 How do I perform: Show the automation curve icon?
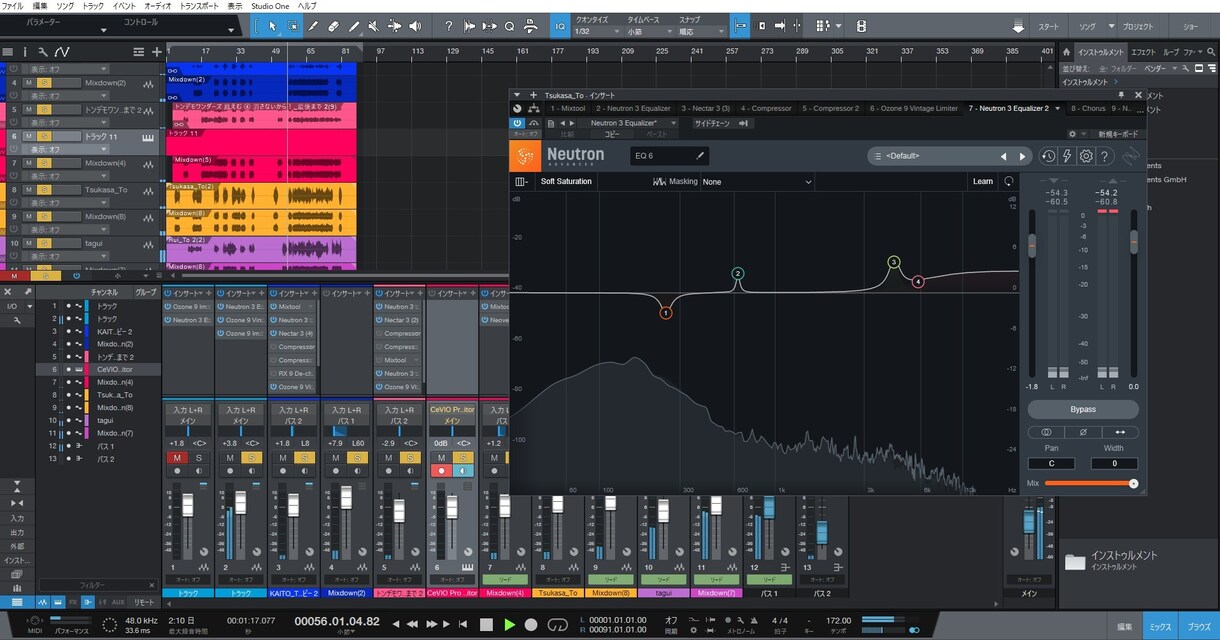pyautogui.click(x=62, y=51)
